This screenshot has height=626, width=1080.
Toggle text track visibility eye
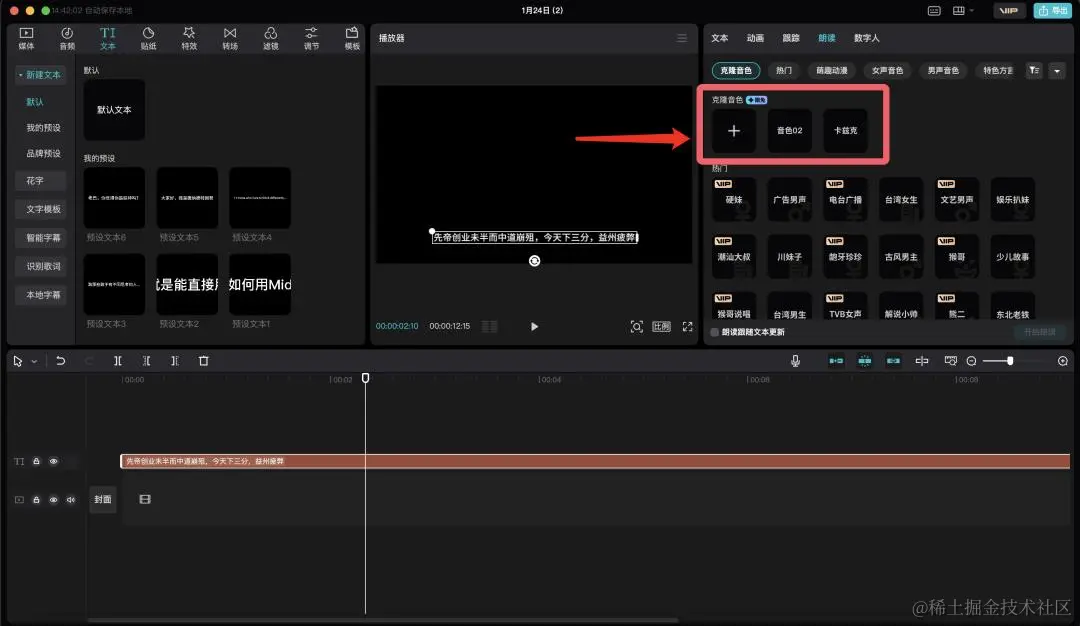(x=53, y=461)
